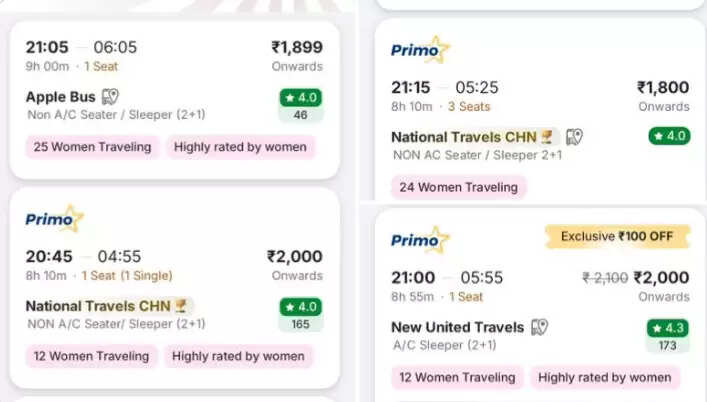This screenshot has width=707, height=402.
Task: Open the Apple Bus listing by its name
Action: point(61,97)
